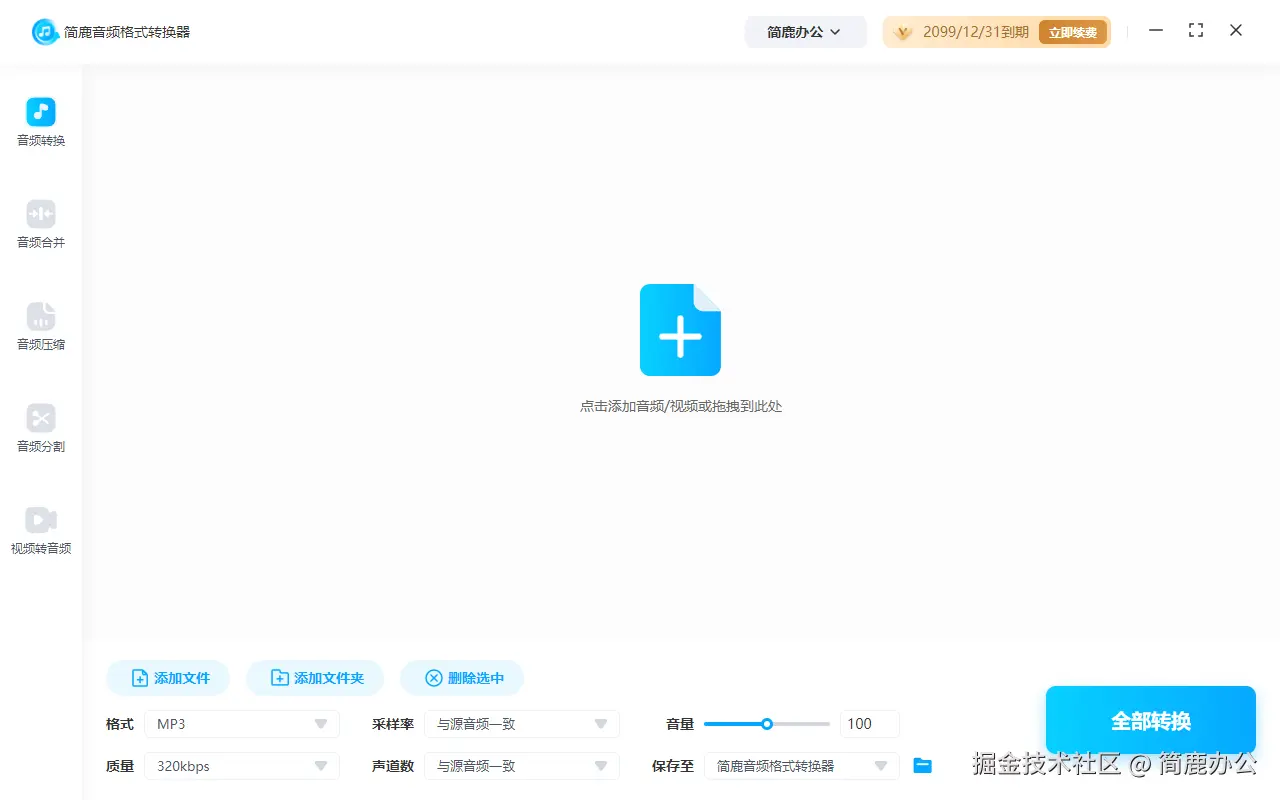The width and height of the screenshot is (1280, 800).
Task: Open the 音频合并 merge tool
Action: (x=40, y=222)
